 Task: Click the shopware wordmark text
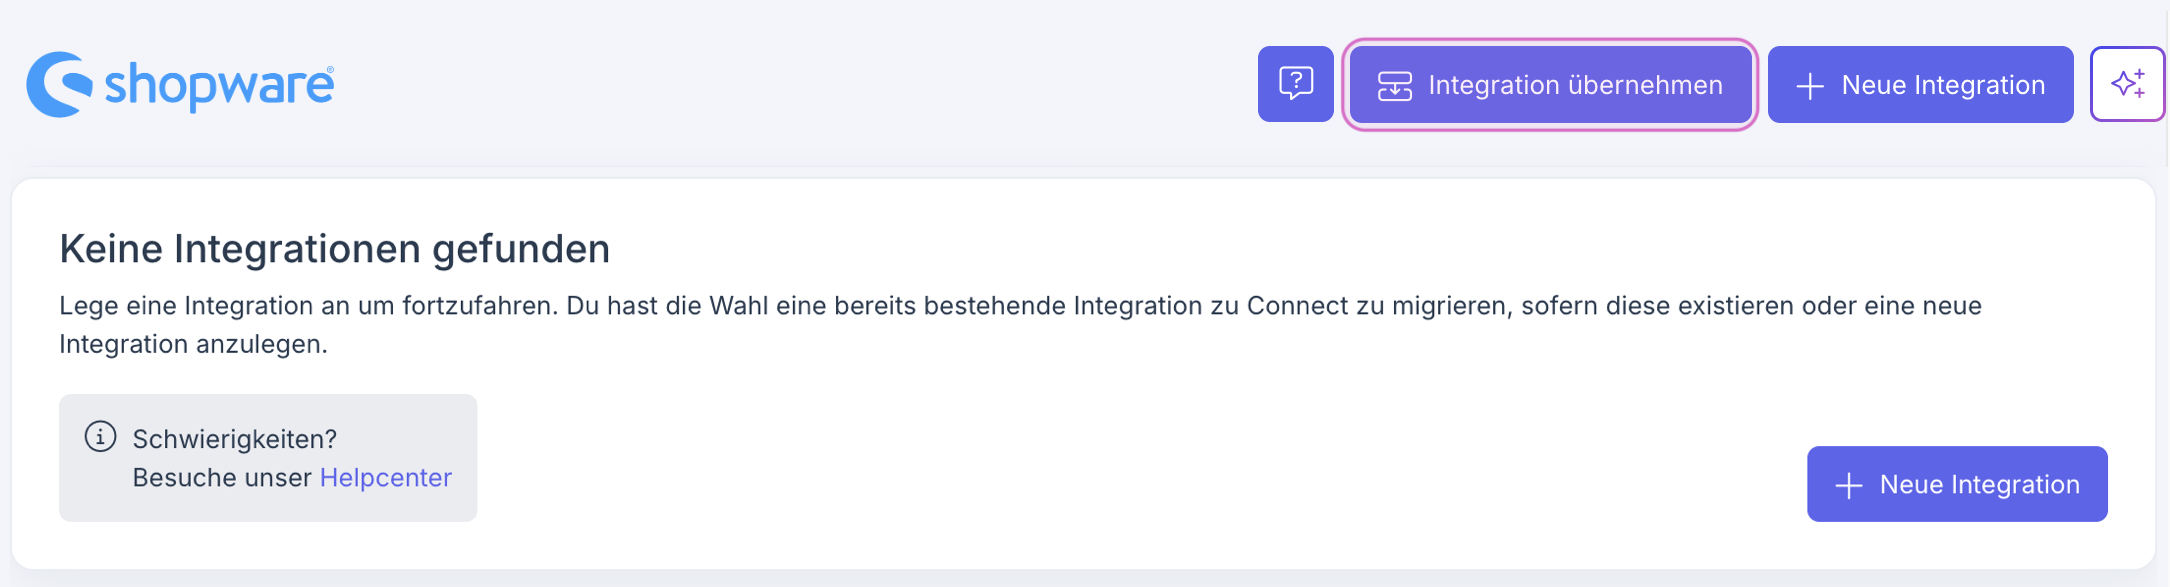tap(218, 86)
